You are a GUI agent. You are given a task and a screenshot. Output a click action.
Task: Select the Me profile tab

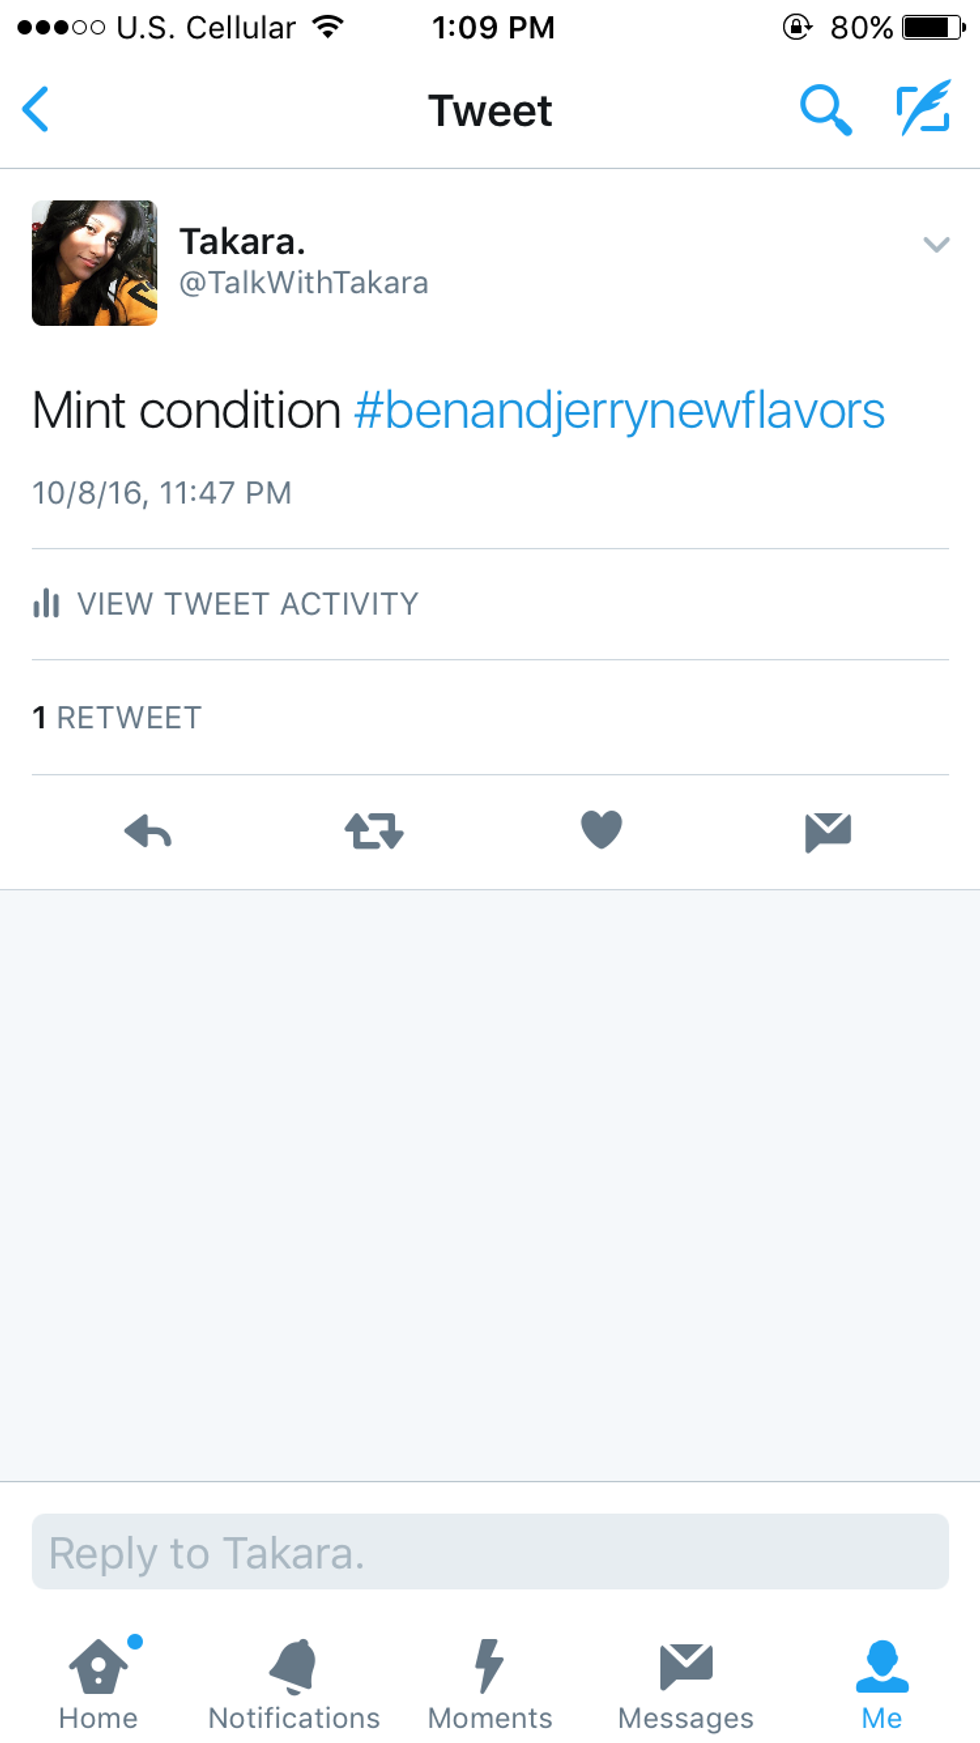882,1684
